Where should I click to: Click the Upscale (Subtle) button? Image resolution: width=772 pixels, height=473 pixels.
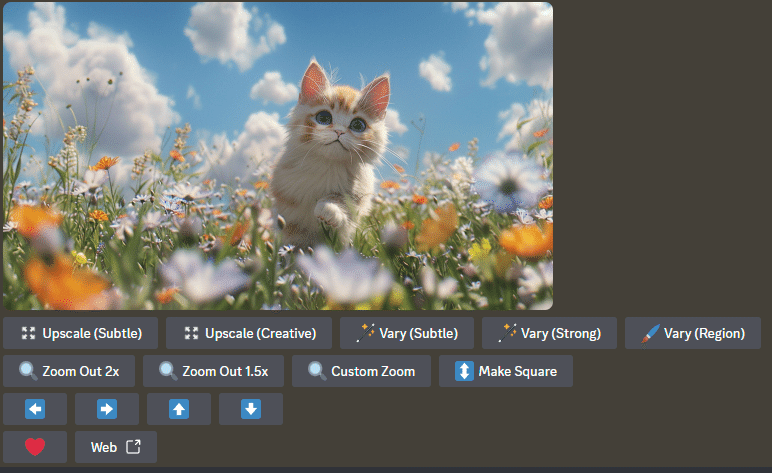[x=80, y=333]
